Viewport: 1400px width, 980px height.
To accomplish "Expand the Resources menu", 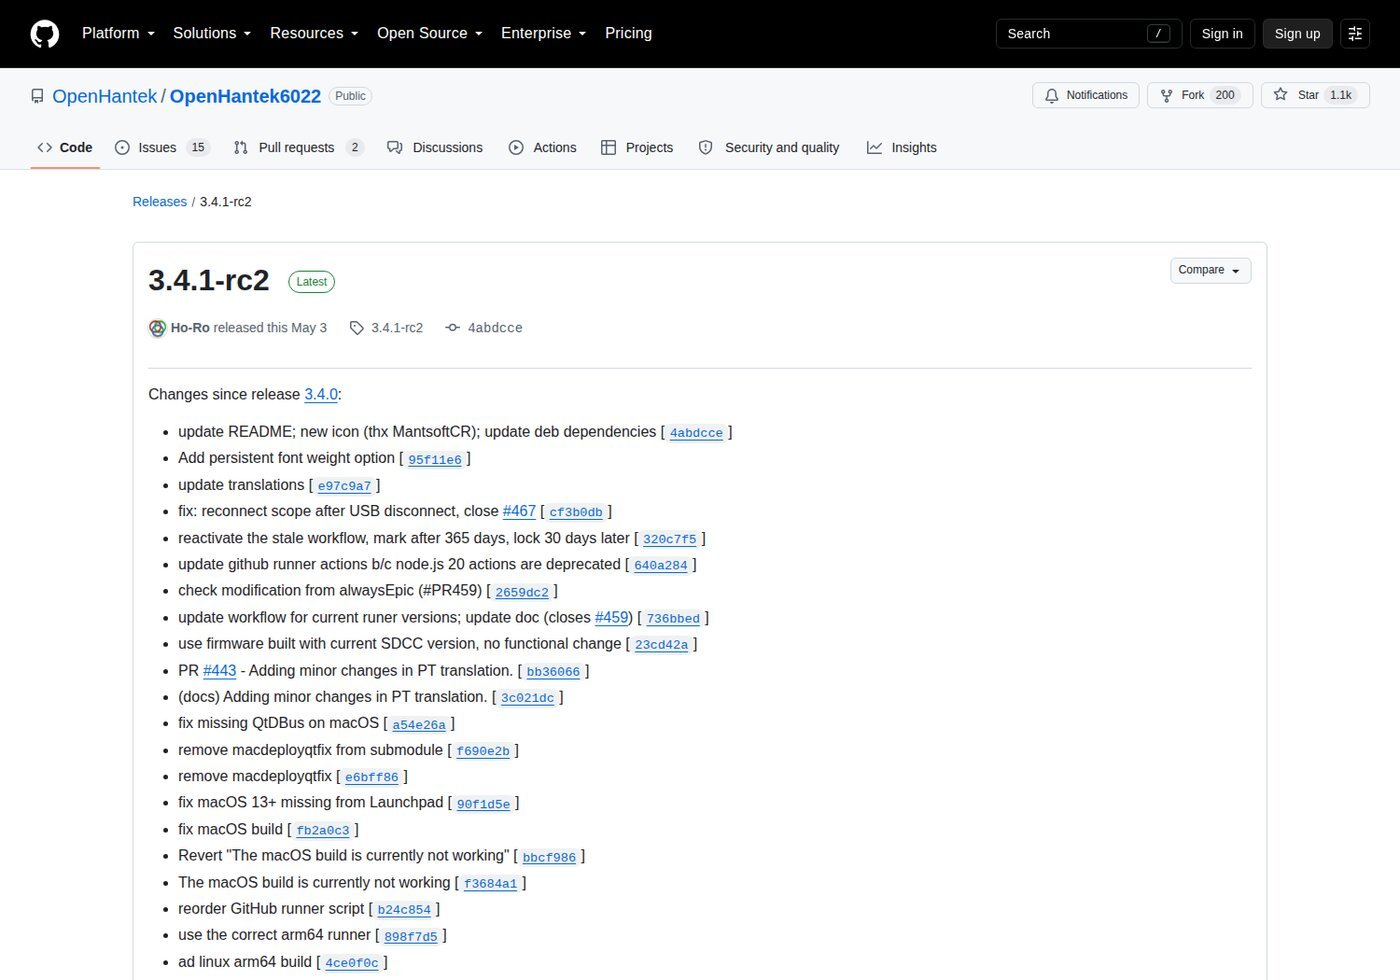I will (x=314, y=33).
